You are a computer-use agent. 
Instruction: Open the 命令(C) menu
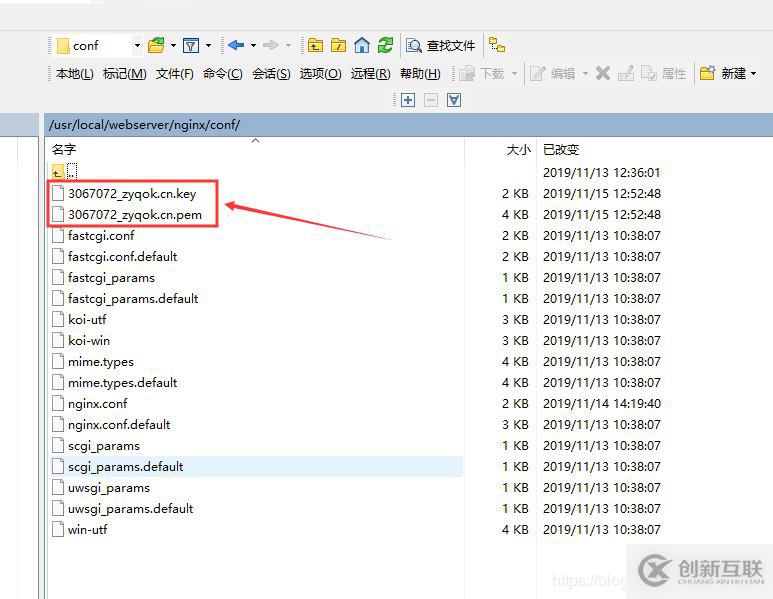tap(222, 74)
